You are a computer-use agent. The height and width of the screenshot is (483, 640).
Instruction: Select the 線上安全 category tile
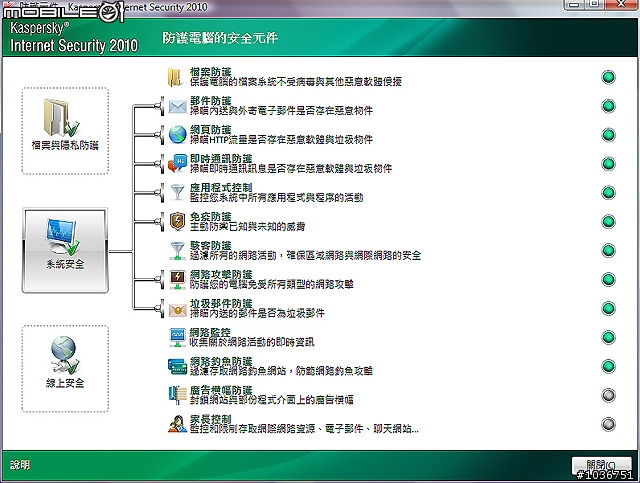coord(65,369)
